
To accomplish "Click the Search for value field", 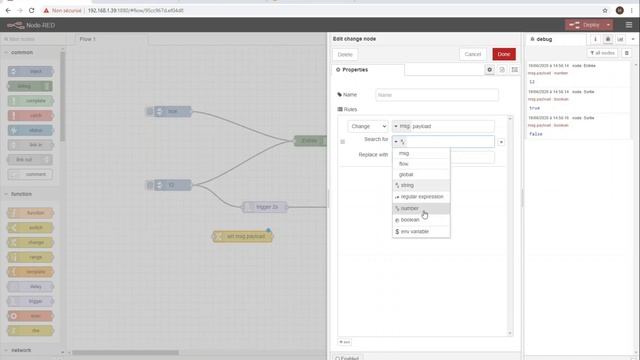I will pyautogui.click(x=450, y=142).
